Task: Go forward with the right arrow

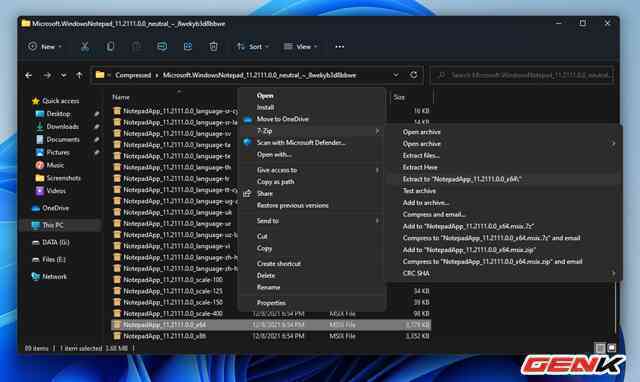Action: [47, 75]
